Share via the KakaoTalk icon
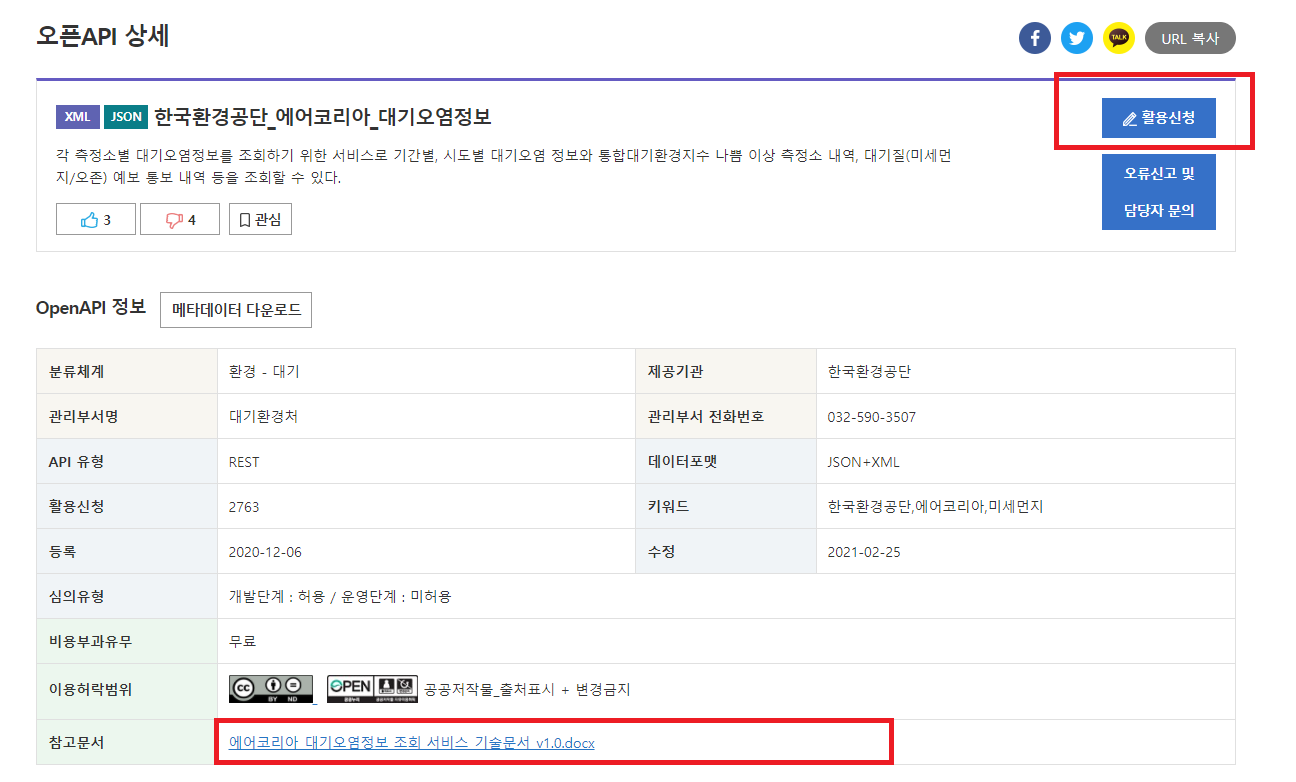This screenshot has height=782, width=1296. (1119, 39)
